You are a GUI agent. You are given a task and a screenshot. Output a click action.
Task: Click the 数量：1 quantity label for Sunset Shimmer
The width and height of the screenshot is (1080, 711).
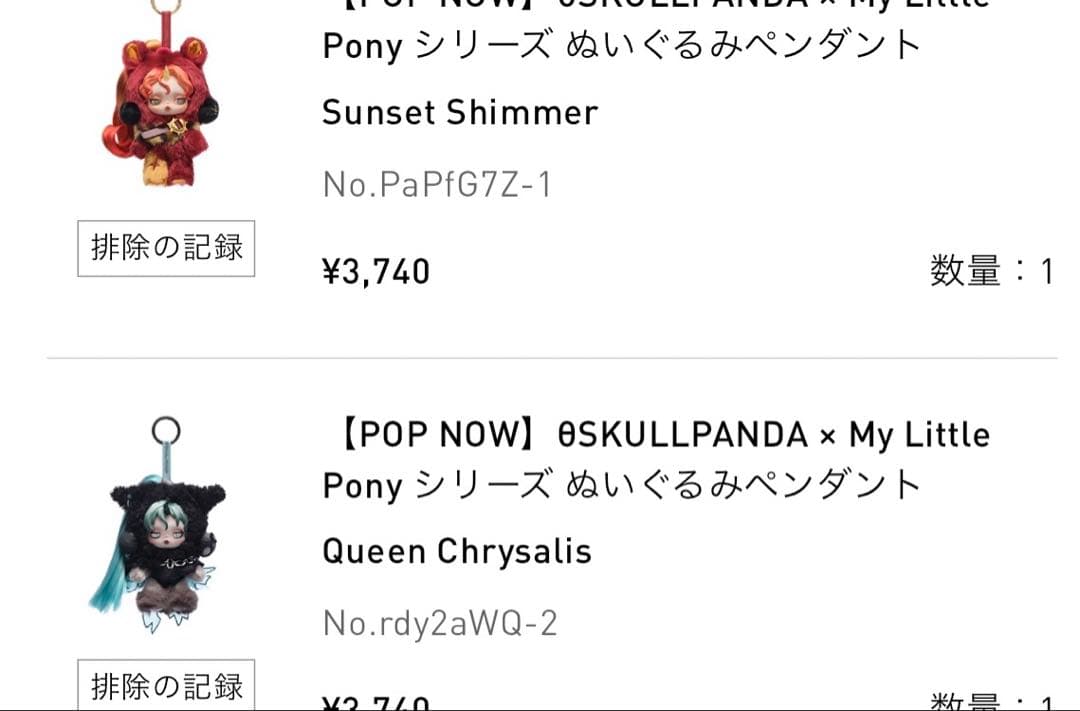click(x=993, y=271)
